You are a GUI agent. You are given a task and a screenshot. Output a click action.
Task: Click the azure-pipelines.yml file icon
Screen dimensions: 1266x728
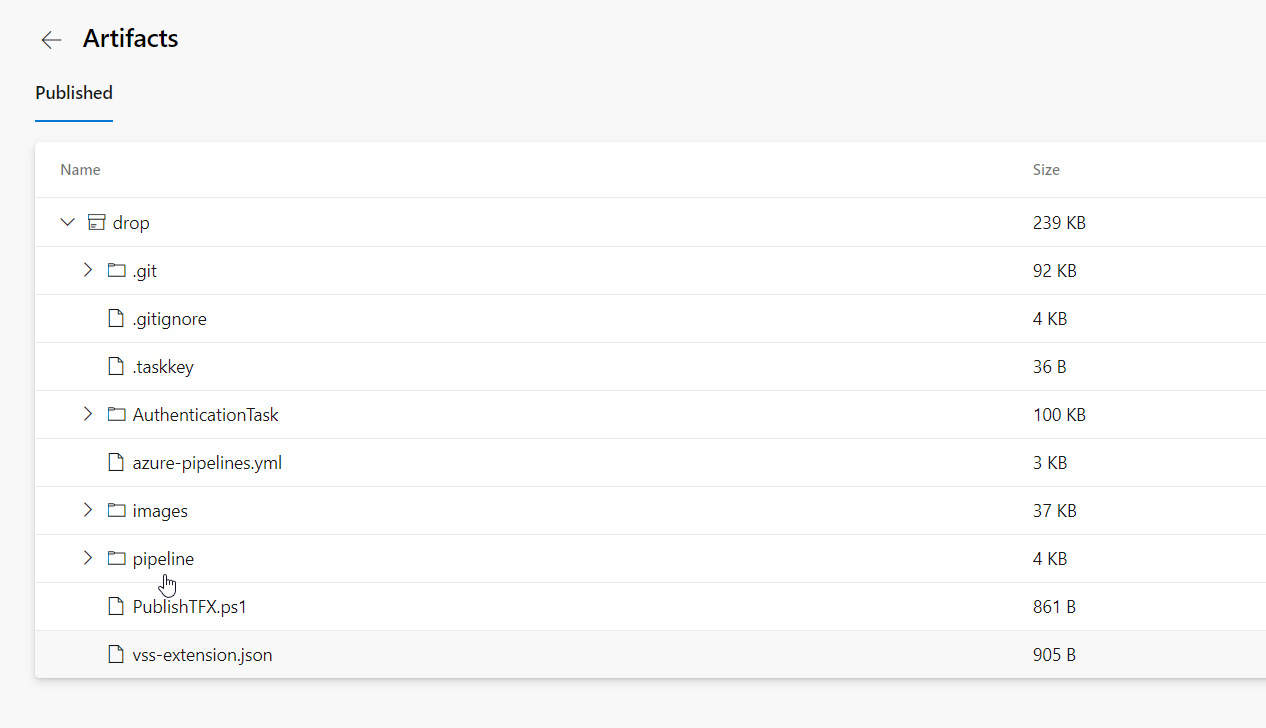tap(116, 462)
